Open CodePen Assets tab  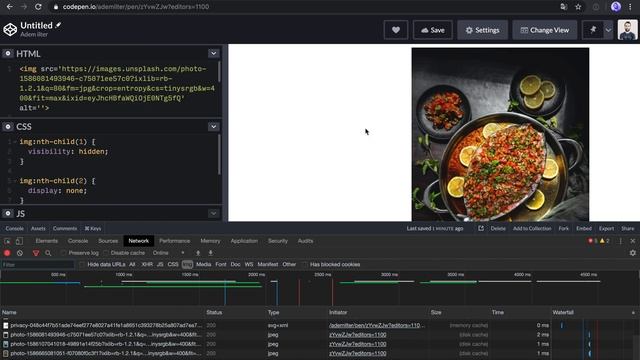point(38,229)
